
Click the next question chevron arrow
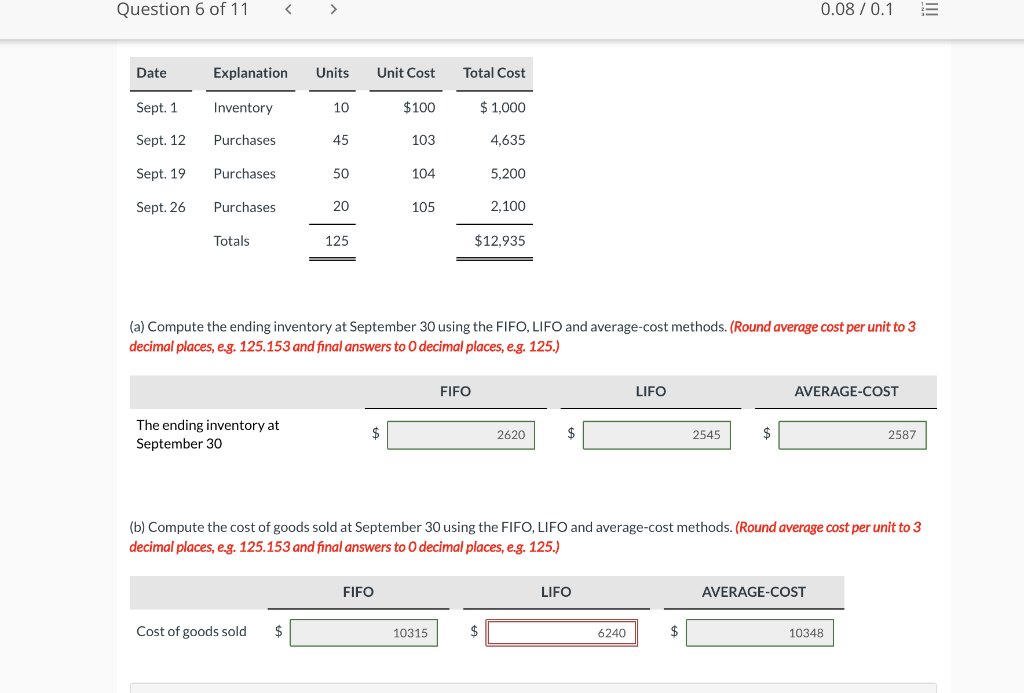332,9
